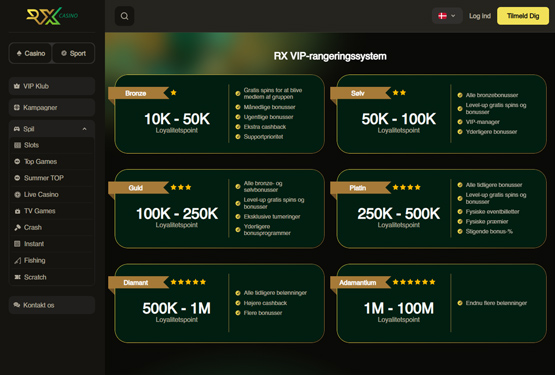Click the single star beside Bronze

click(173, 92)
